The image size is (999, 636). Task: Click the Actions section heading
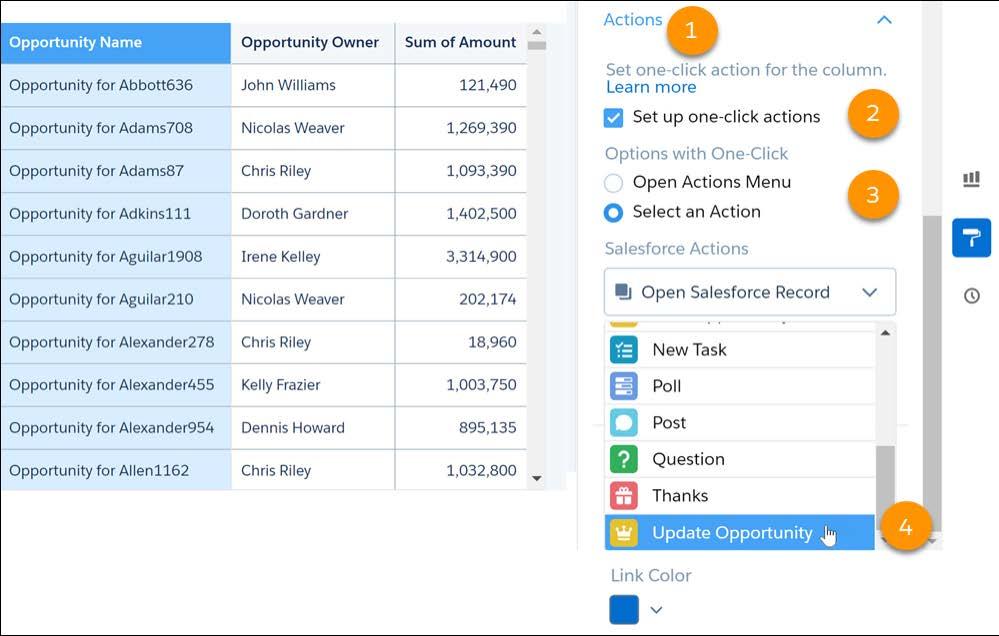pos(633,20)
